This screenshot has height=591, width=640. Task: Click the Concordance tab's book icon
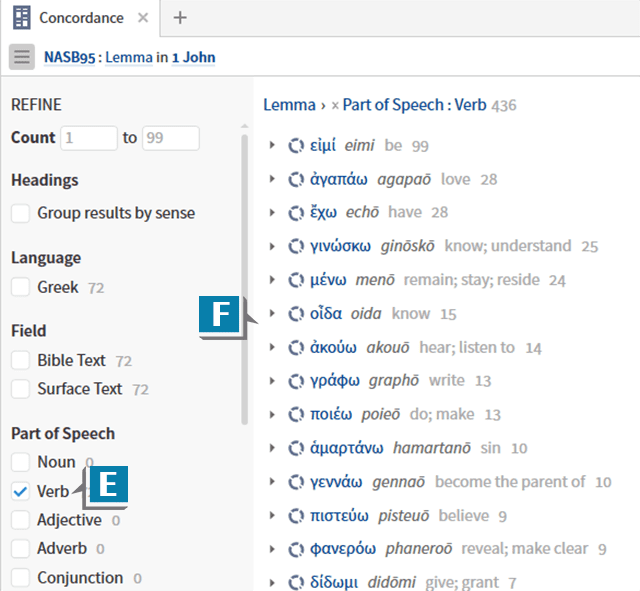22,18
